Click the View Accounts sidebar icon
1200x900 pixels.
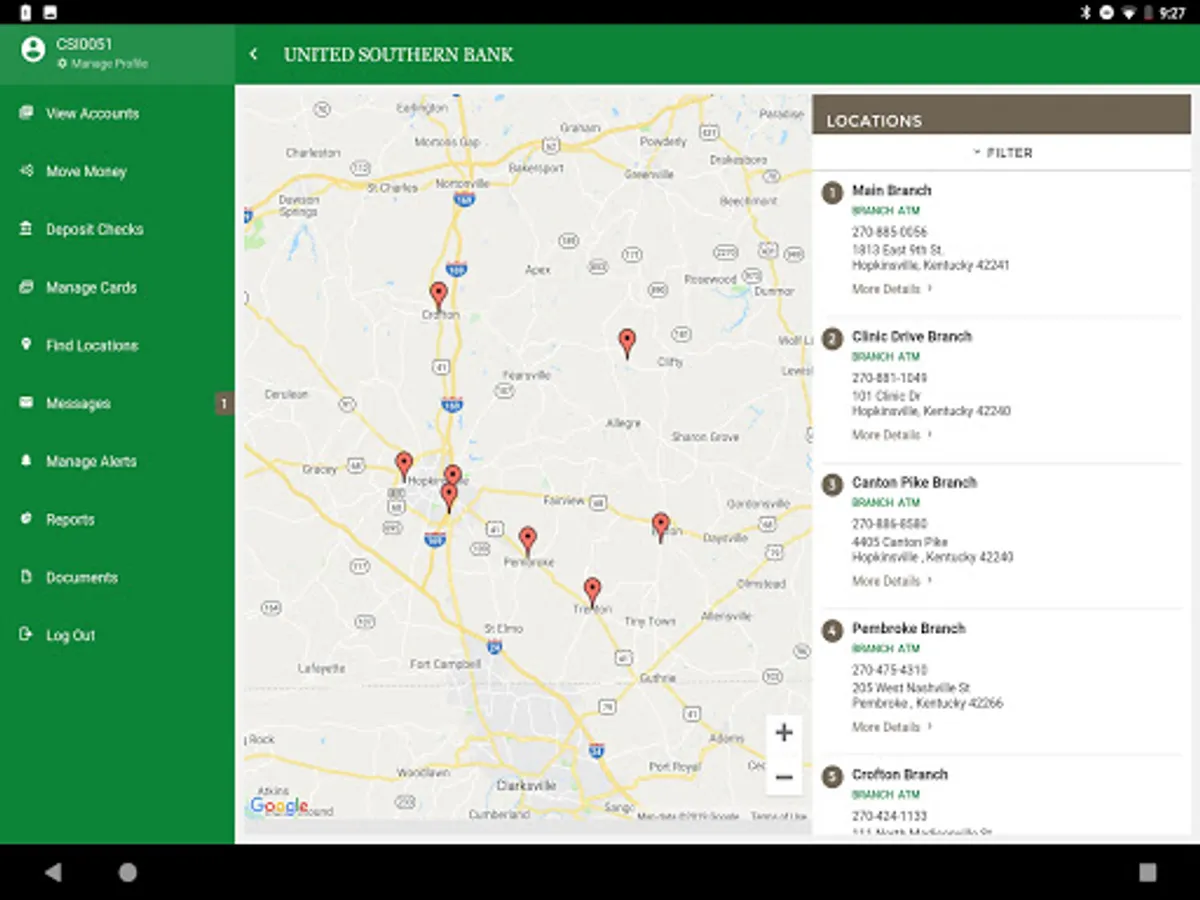pyautogui.click(x=26, y=113)
